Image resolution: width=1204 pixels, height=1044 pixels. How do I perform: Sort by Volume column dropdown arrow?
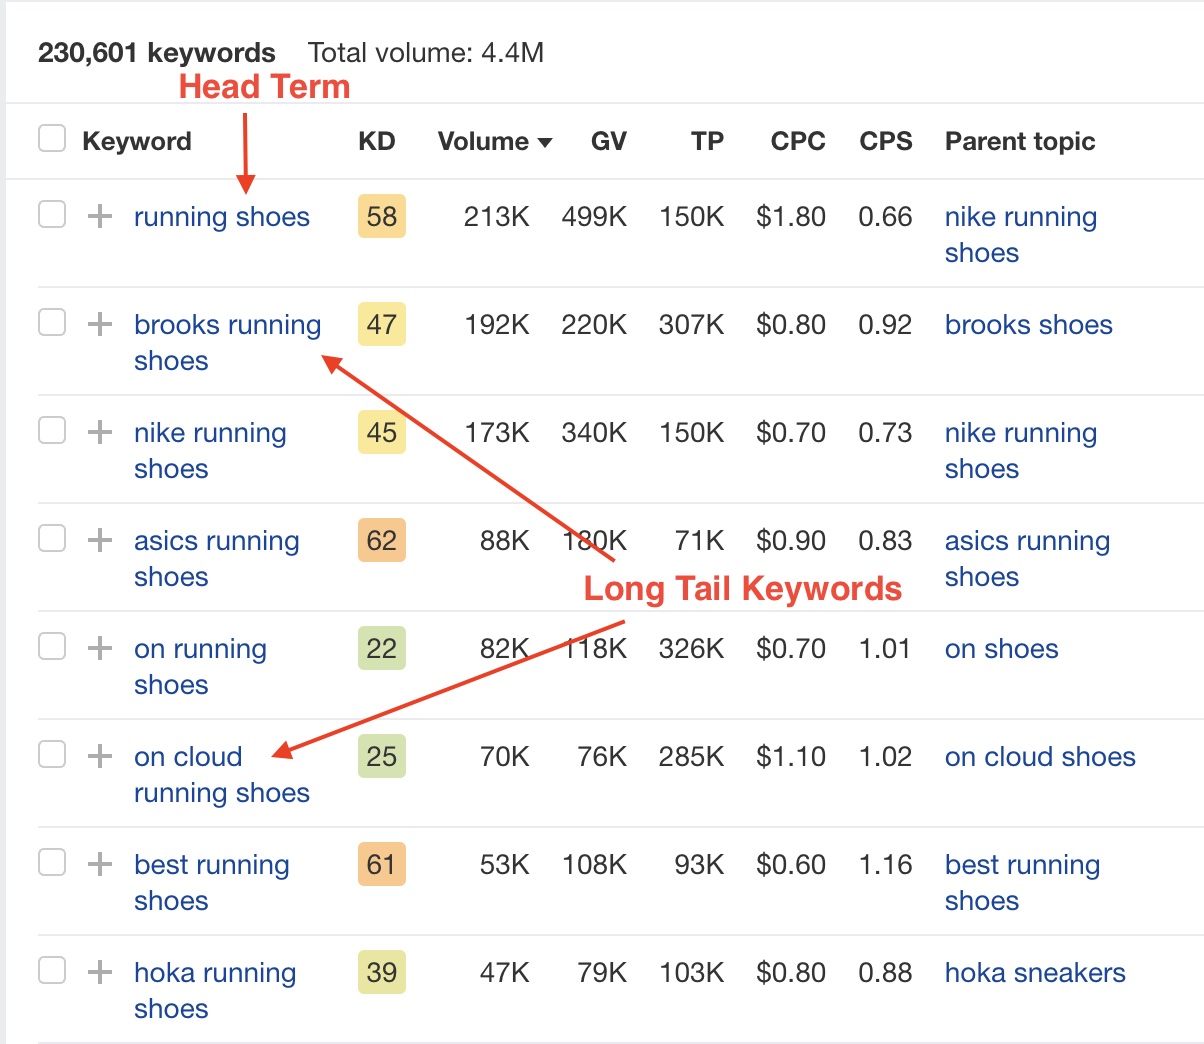coord(545,143)
